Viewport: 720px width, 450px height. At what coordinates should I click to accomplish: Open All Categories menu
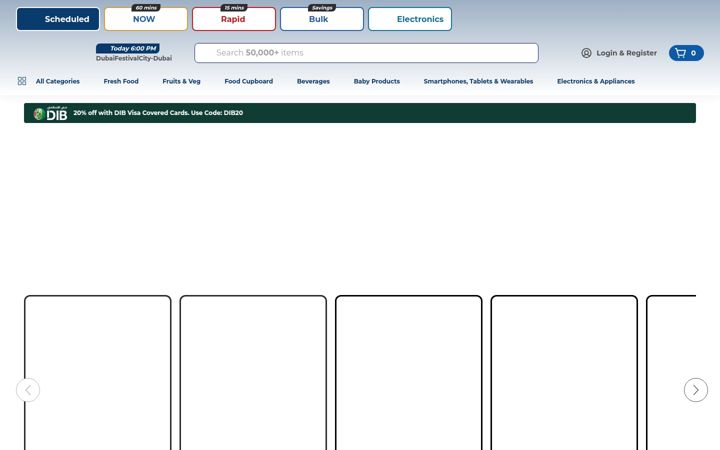point(57,81)
